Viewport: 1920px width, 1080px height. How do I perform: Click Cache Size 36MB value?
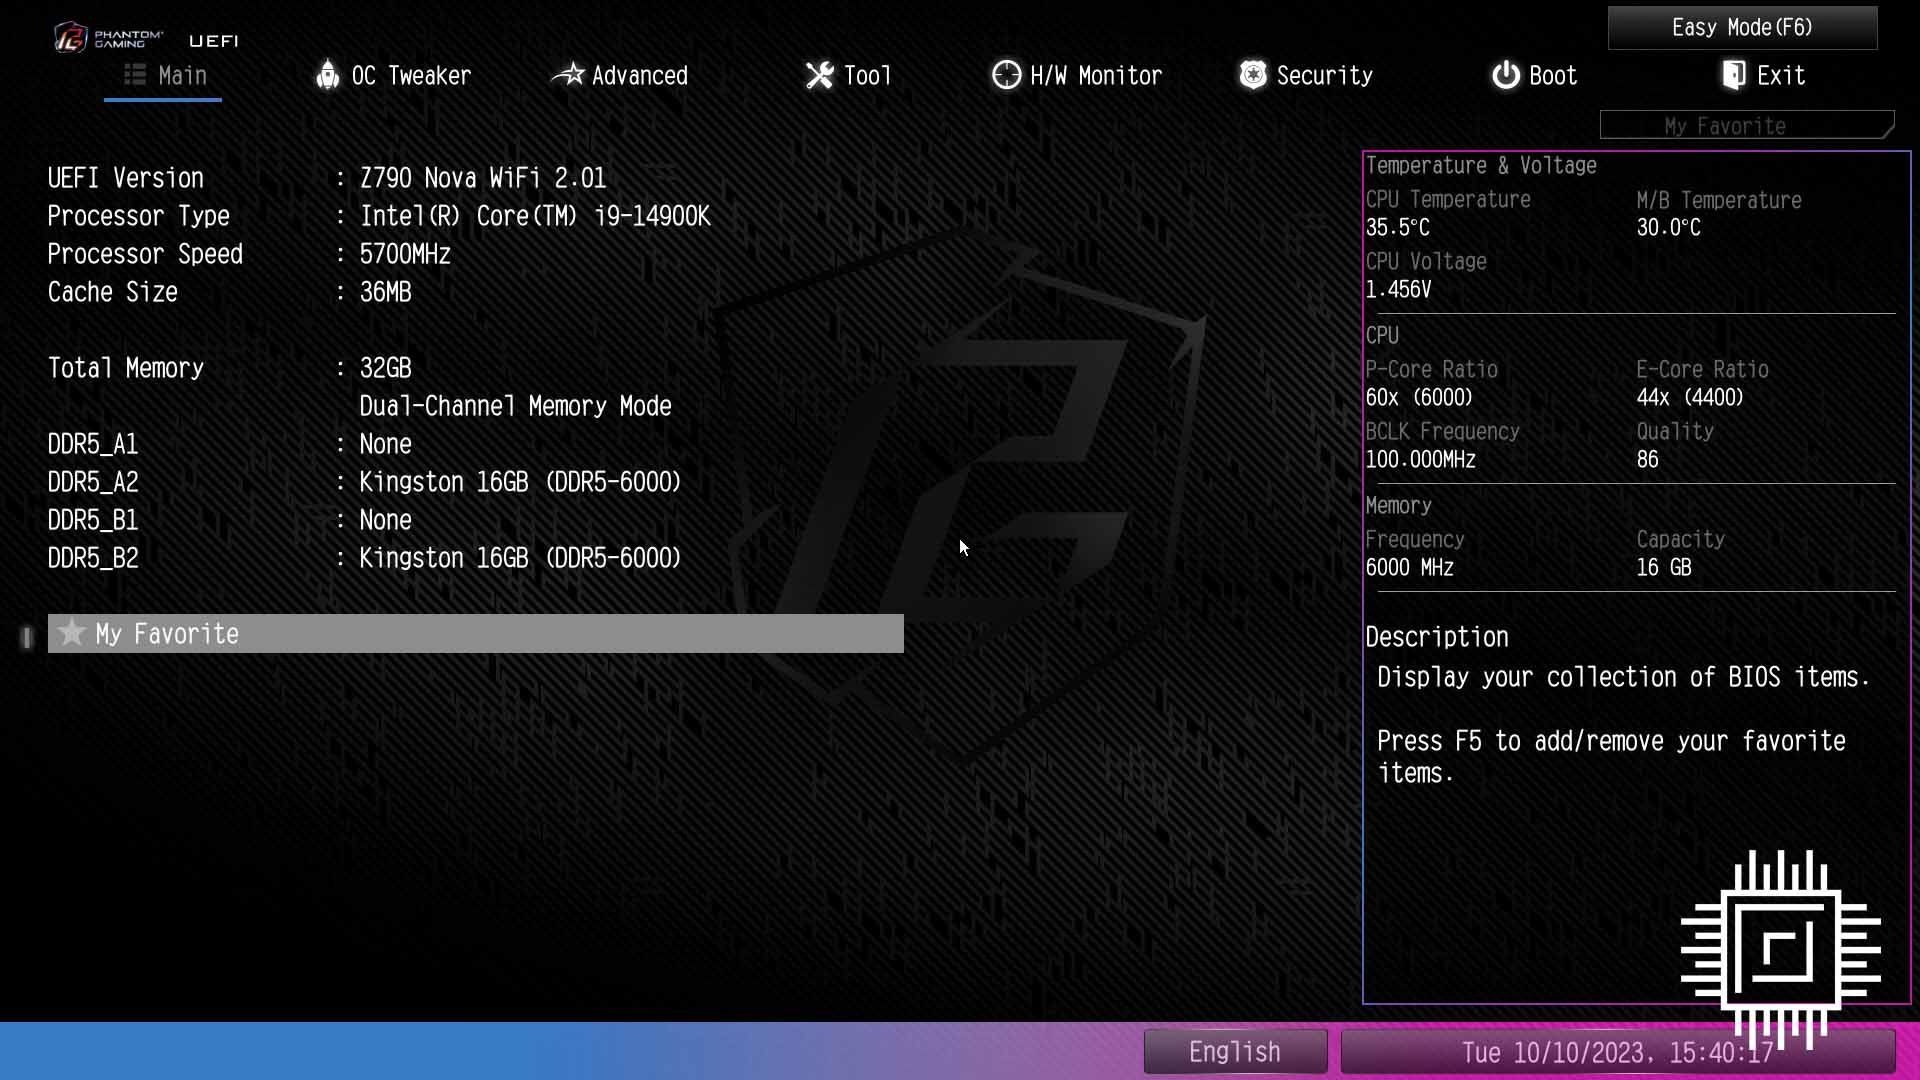pyautogui.click(x=385, y=292)
